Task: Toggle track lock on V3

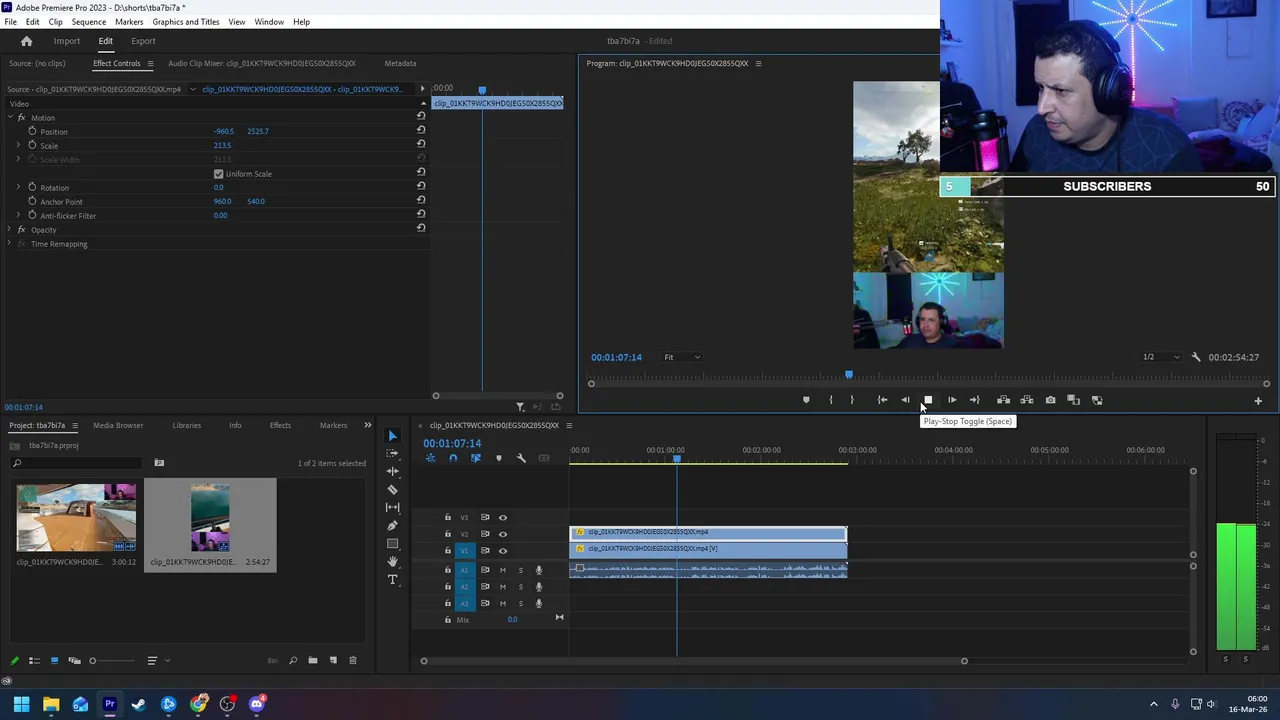Action: click(448, 518)
